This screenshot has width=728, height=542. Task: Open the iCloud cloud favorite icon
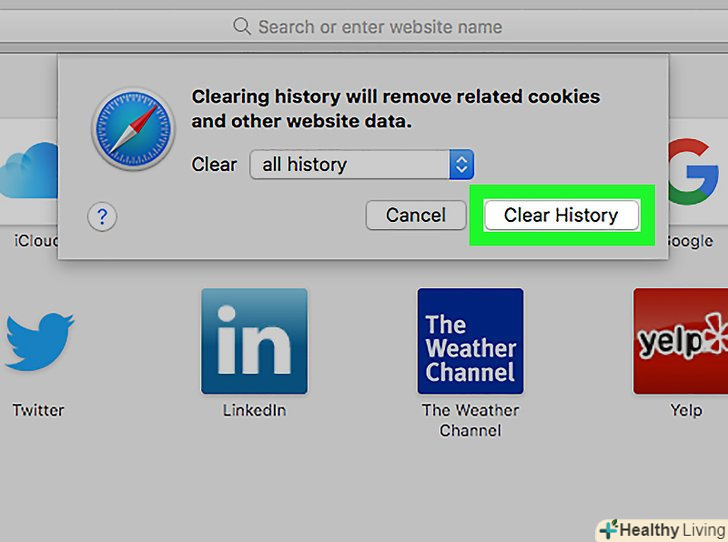click(x=29, y=170)
